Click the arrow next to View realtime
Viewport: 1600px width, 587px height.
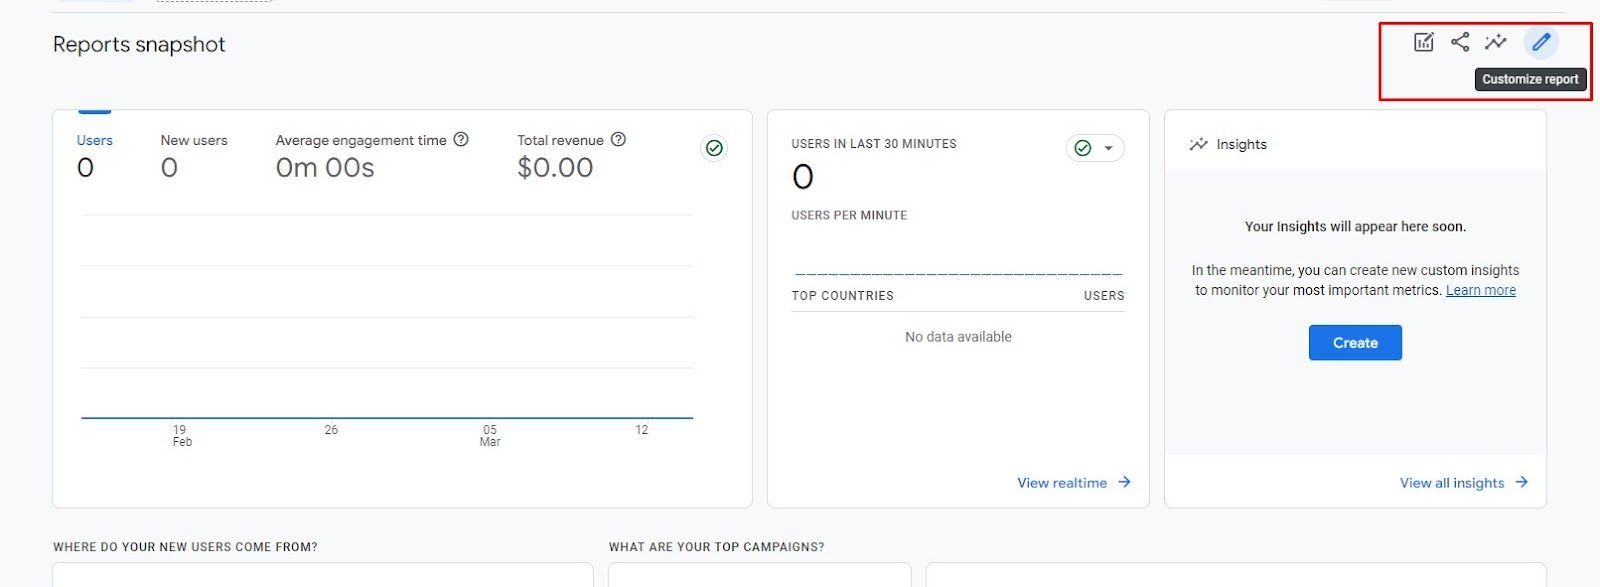(1124, 482)
